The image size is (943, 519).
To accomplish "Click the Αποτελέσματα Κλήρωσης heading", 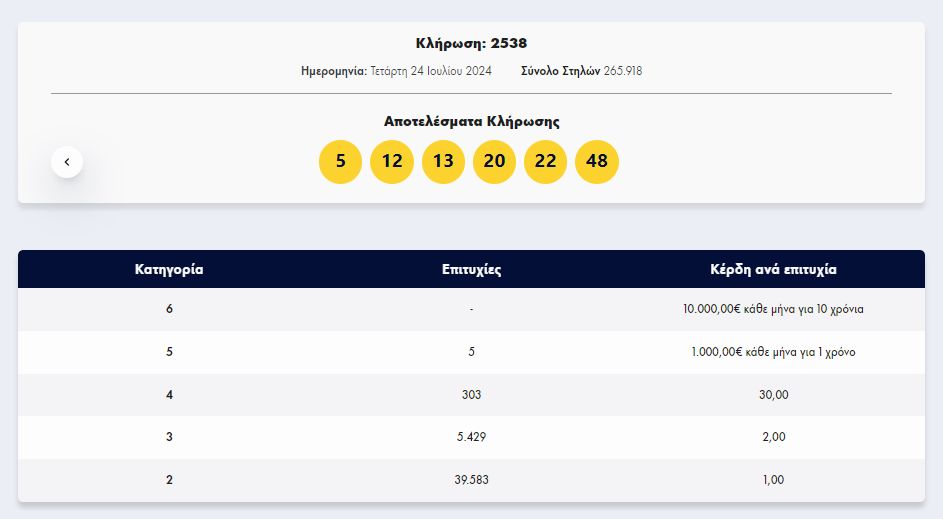I will pos(472,121).
